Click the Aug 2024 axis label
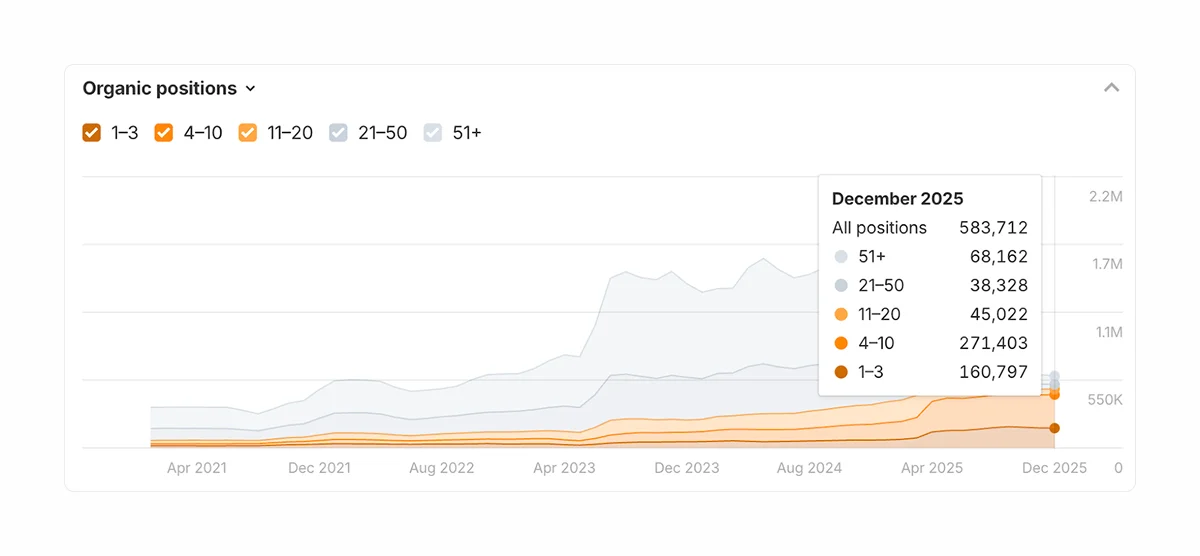 click(x=809, y=468)
